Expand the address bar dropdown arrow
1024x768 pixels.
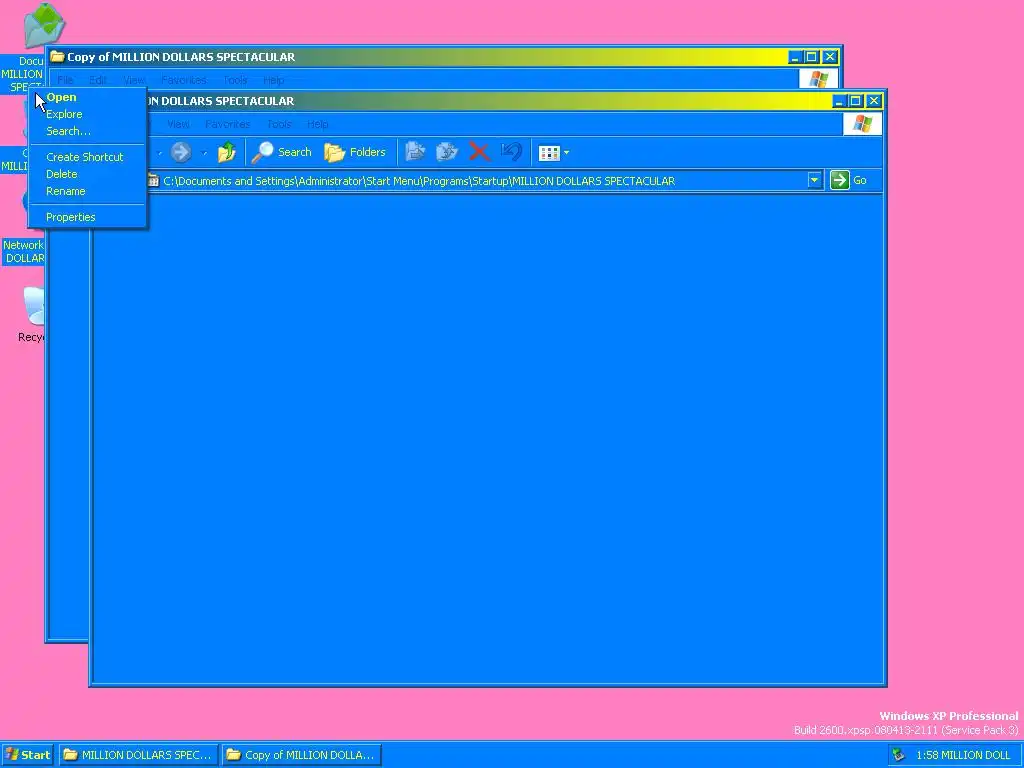coord(814,180)
